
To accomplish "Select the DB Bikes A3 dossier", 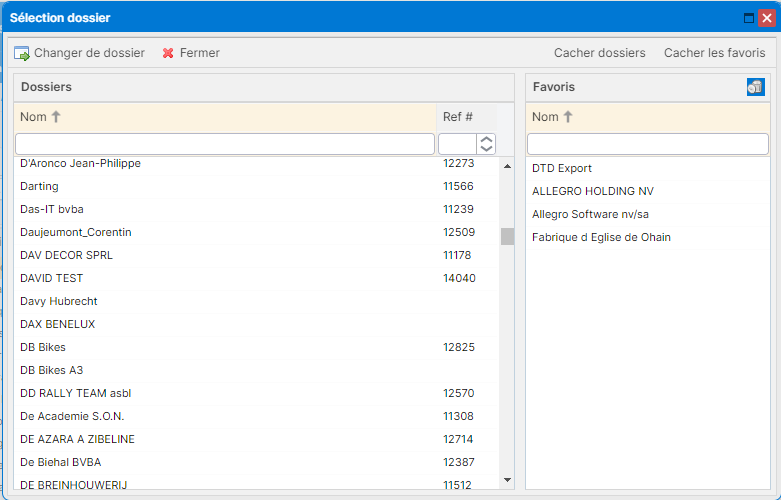I will coord(256,371).
